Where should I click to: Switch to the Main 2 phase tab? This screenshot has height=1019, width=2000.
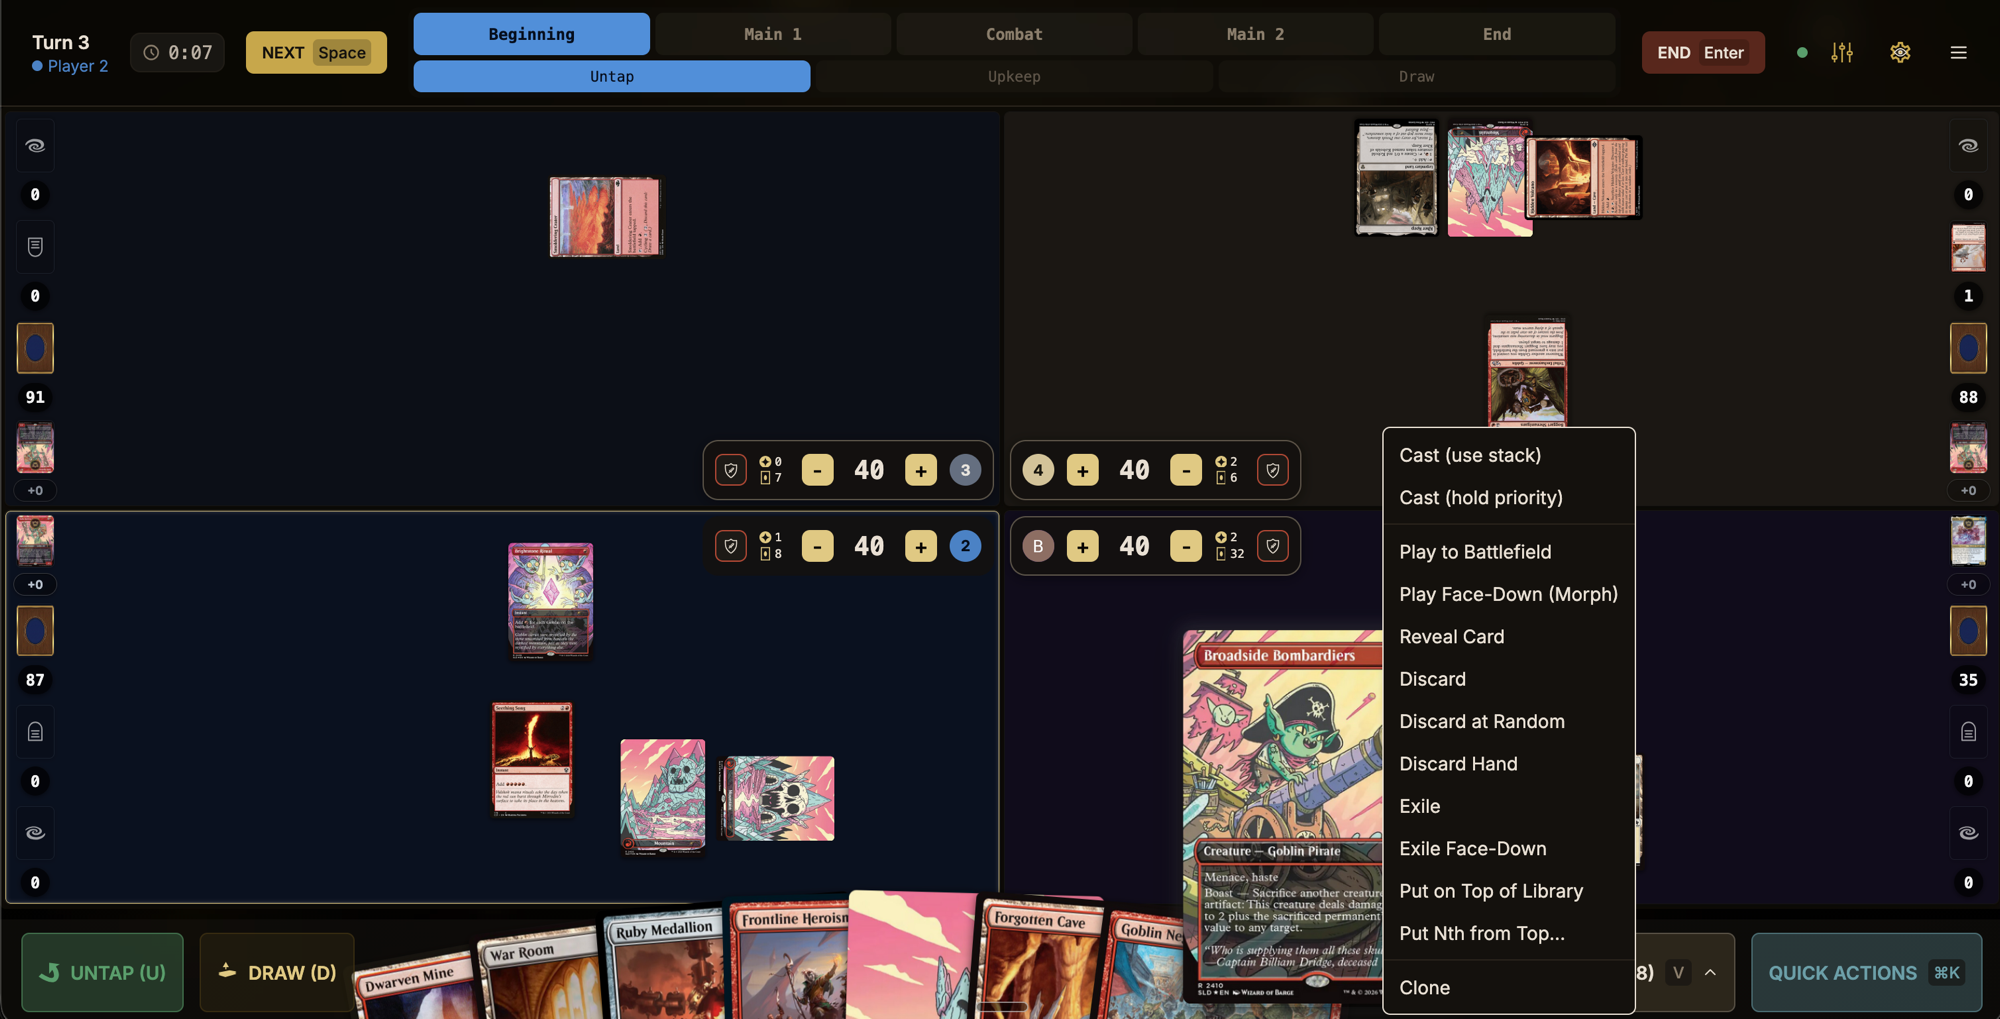pos(1255,34)
